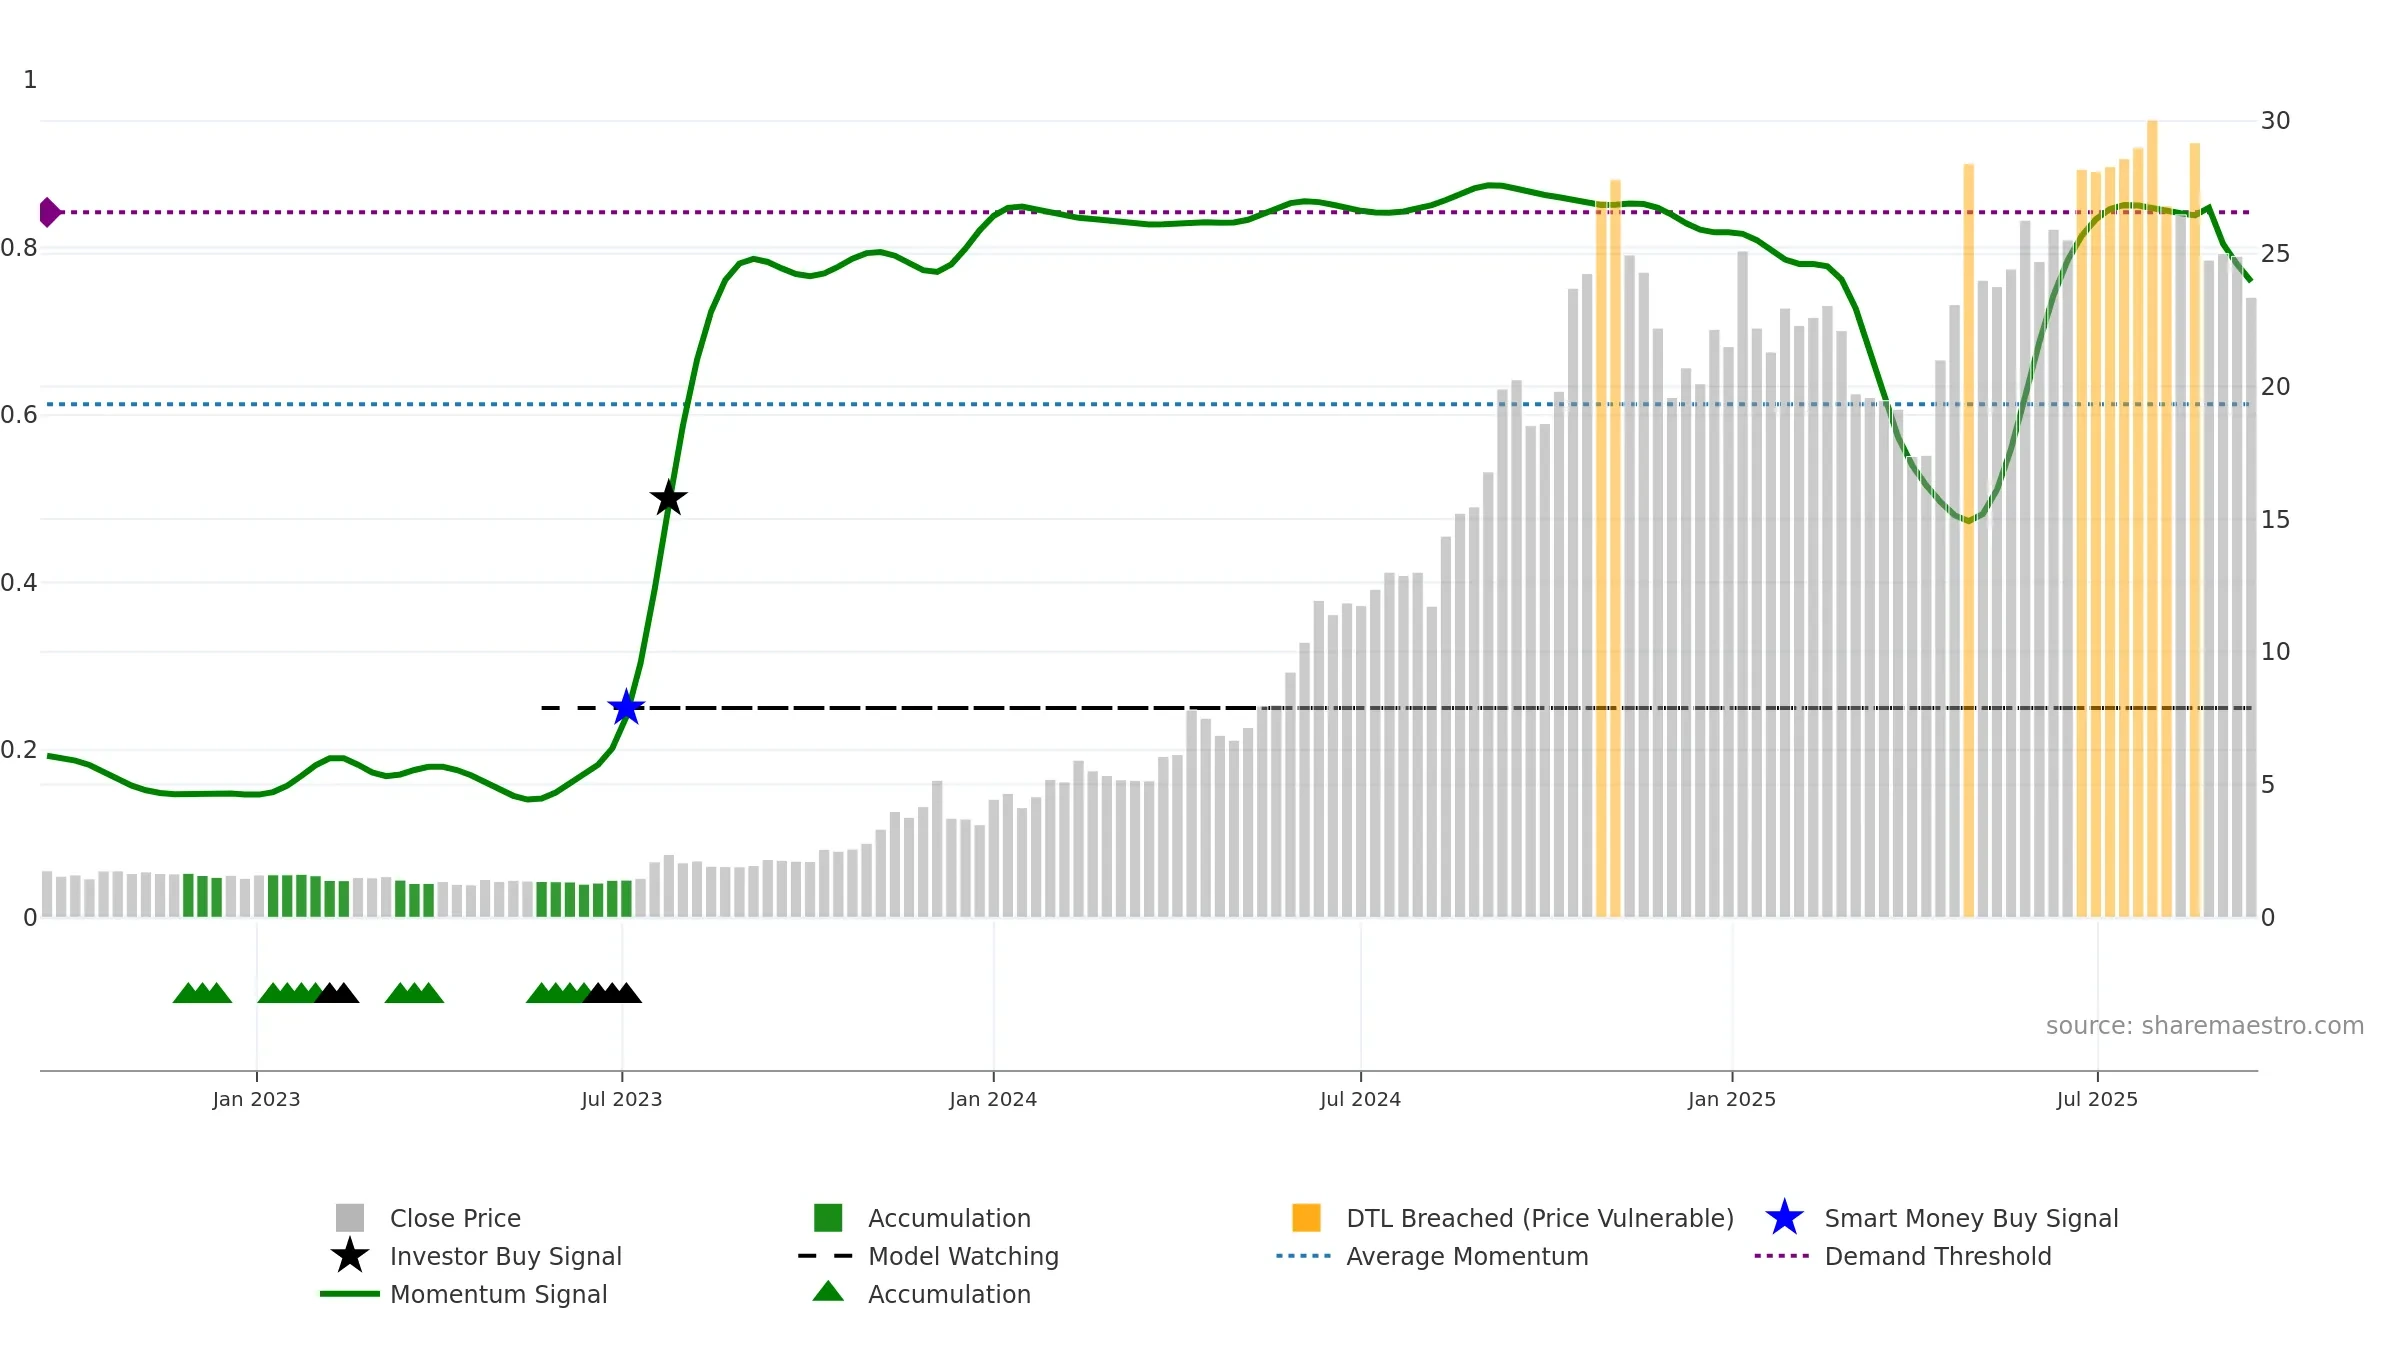
Task: Click the dashed Model Watching legend line
Action: click(x=826, y=1256)
